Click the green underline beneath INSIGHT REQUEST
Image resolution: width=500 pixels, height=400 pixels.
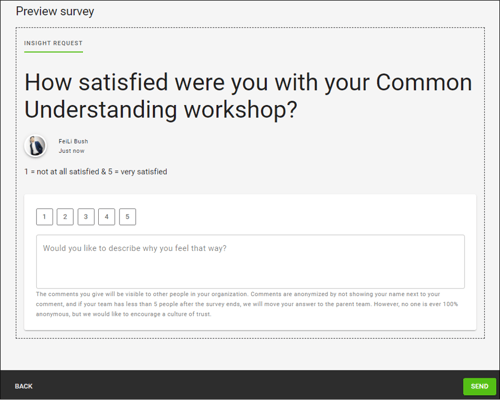pyautogui.click(x=53, y=52)
